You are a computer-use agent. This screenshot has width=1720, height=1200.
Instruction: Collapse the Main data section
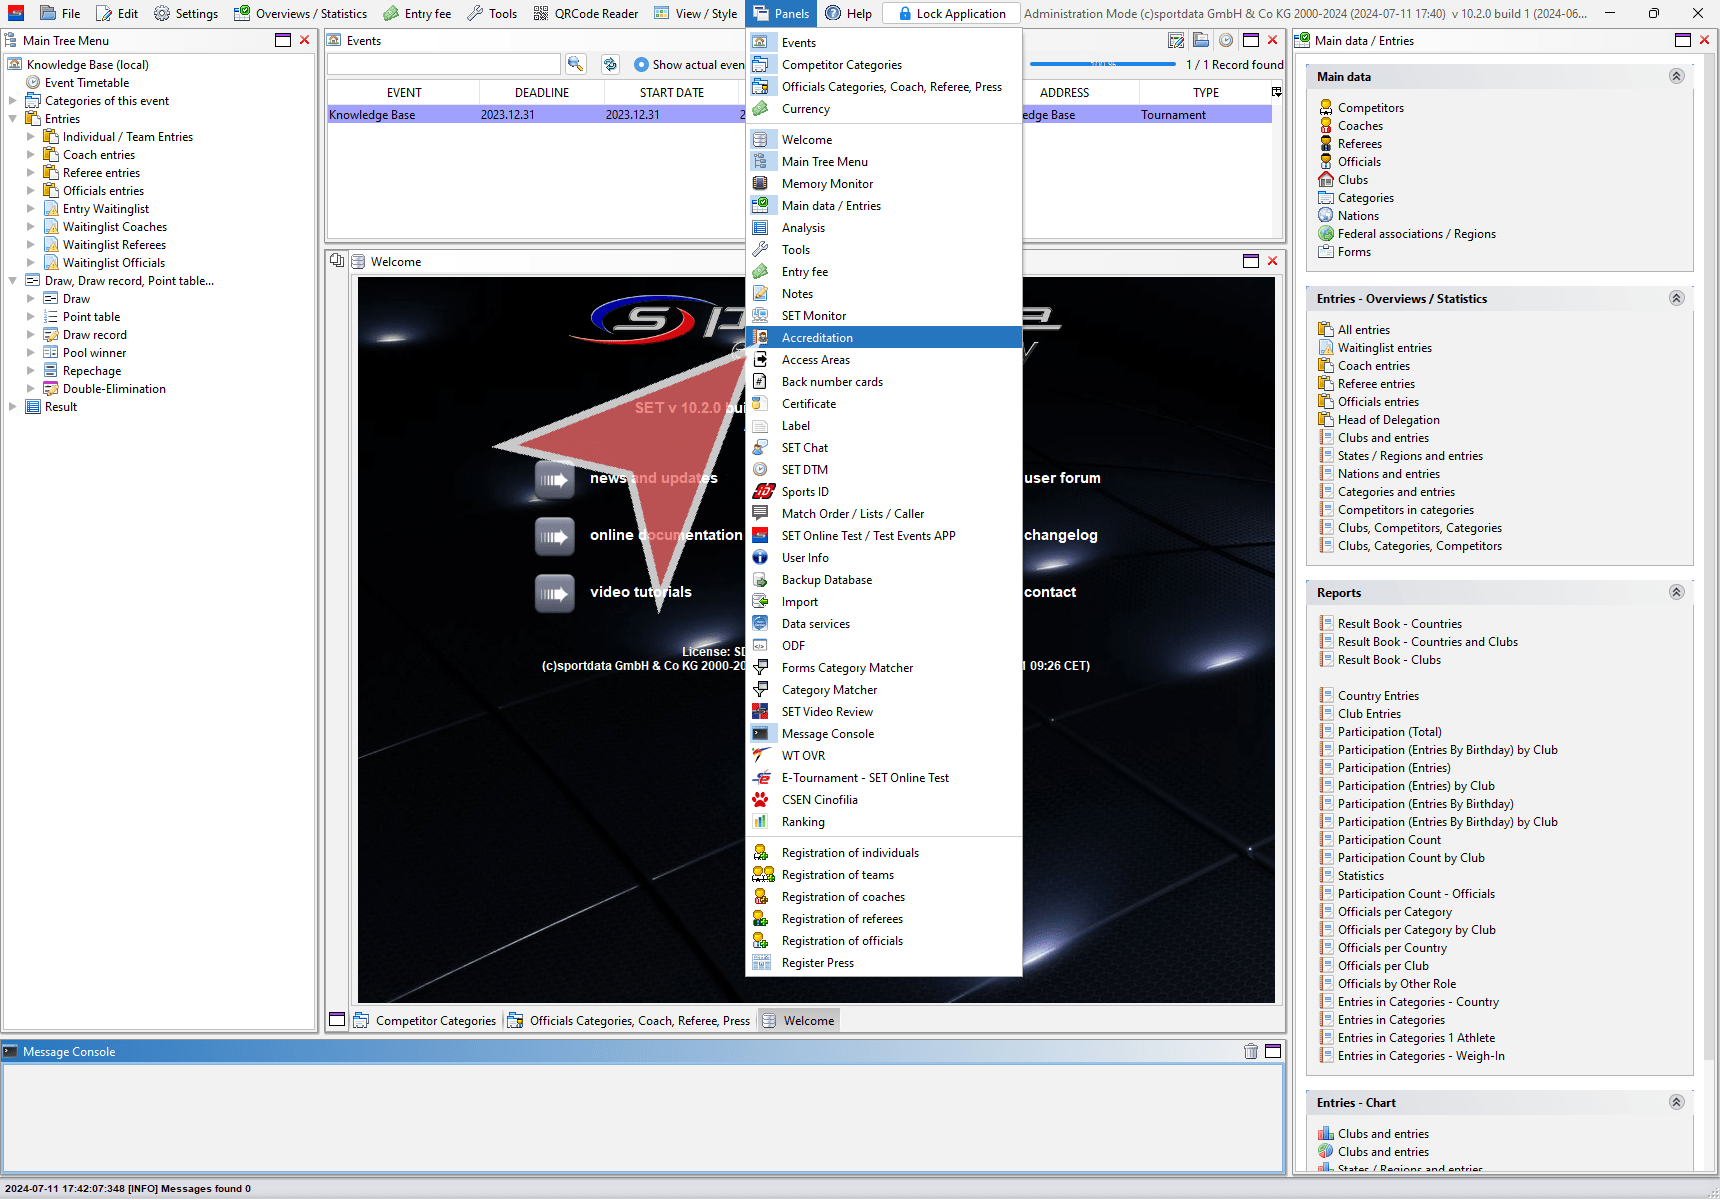pos(1677,77)
